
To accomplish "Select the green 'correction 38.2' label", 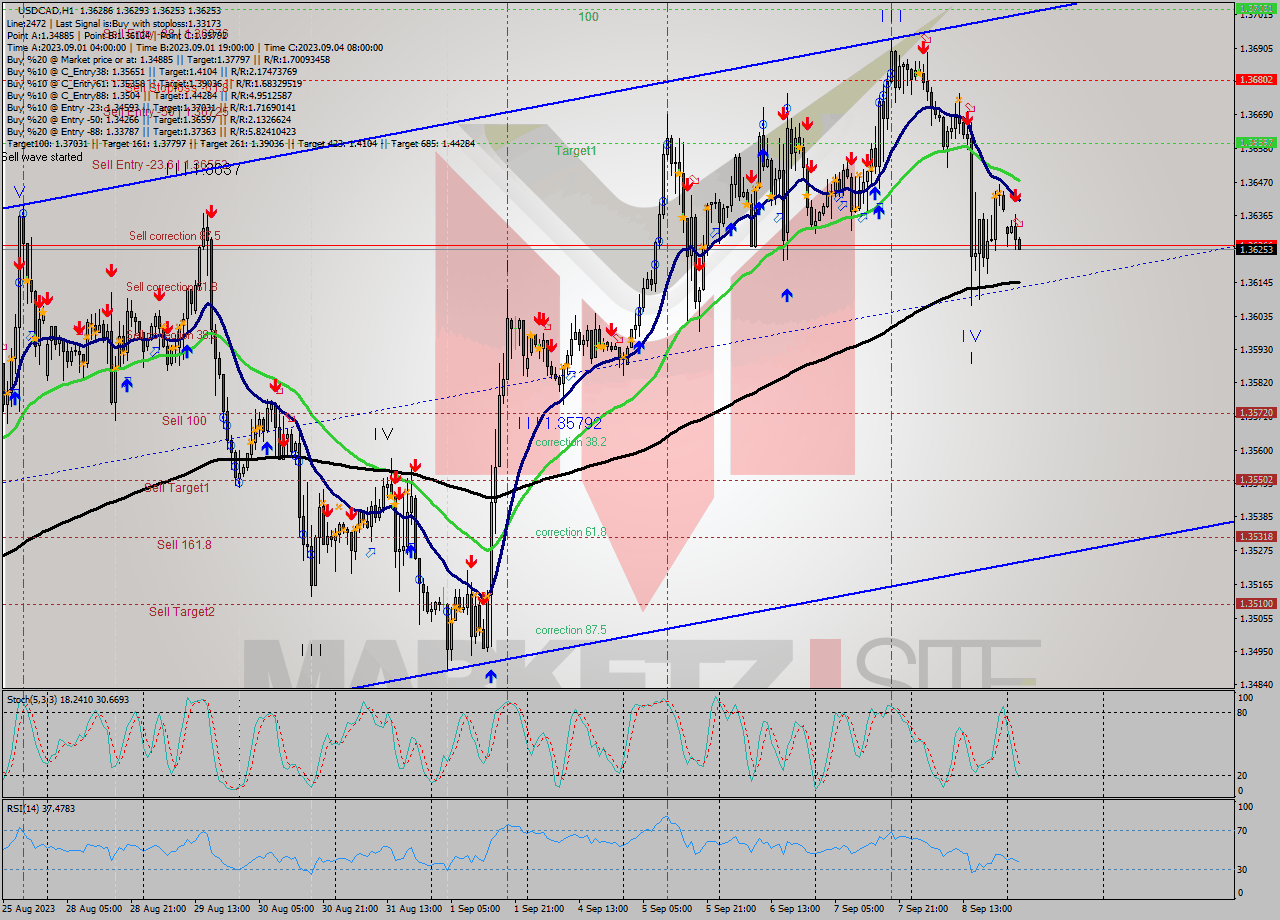I will pyautogui.click(x=571, y=442).
